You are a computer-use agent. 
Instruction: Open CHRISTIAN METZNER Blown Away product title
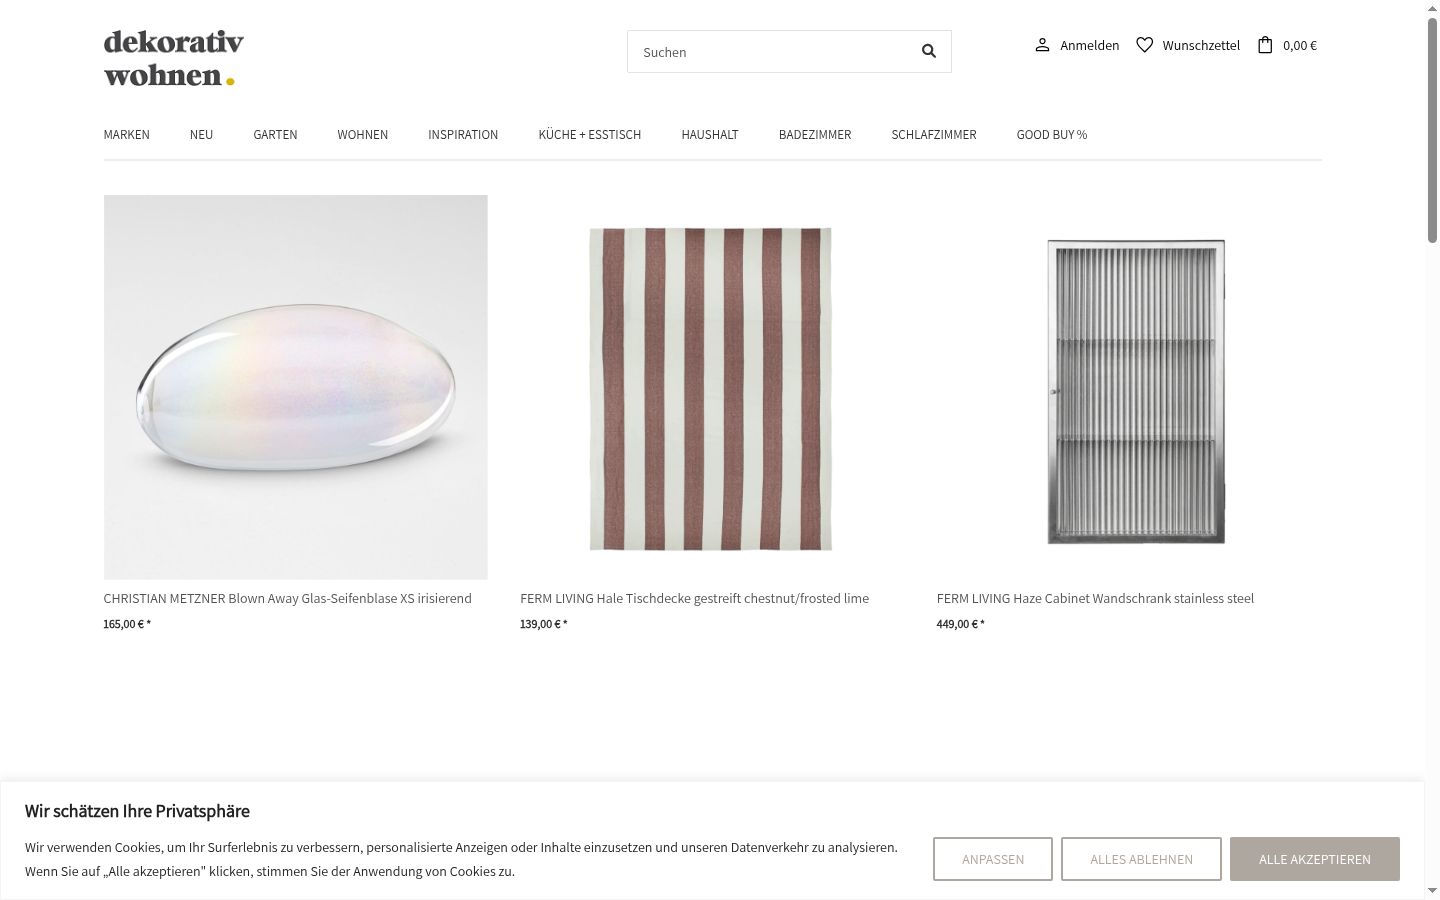(x=288, y=599)
